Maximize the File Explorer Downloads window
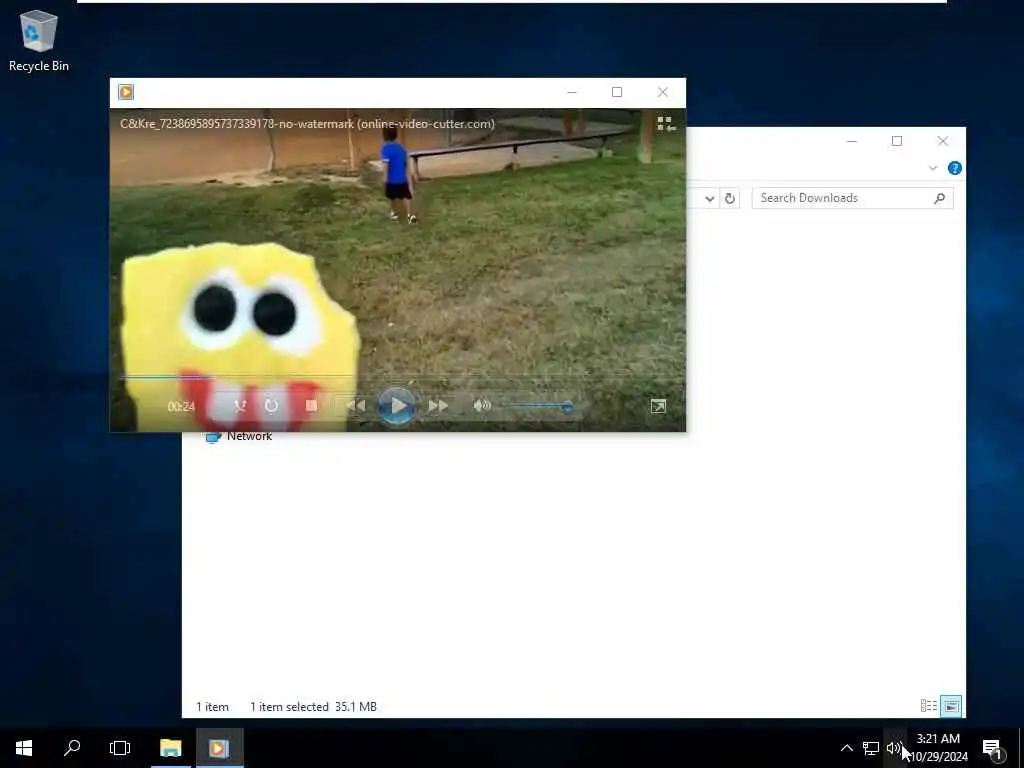 click(897, 141)
